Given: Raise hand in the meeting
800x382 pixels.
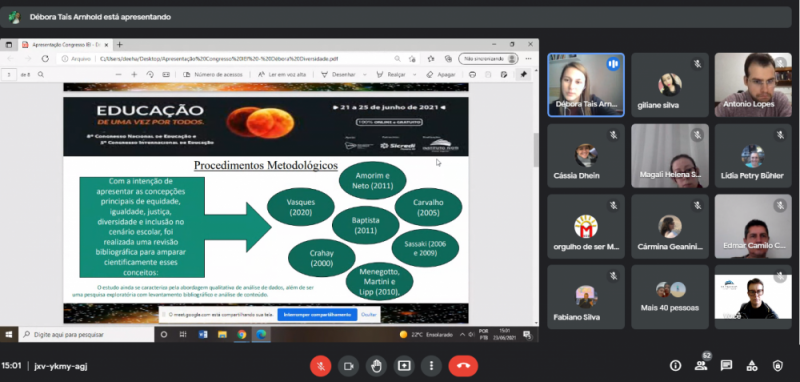Looking at the screenshot, I should pyautogui.click(x=377, y=366).
